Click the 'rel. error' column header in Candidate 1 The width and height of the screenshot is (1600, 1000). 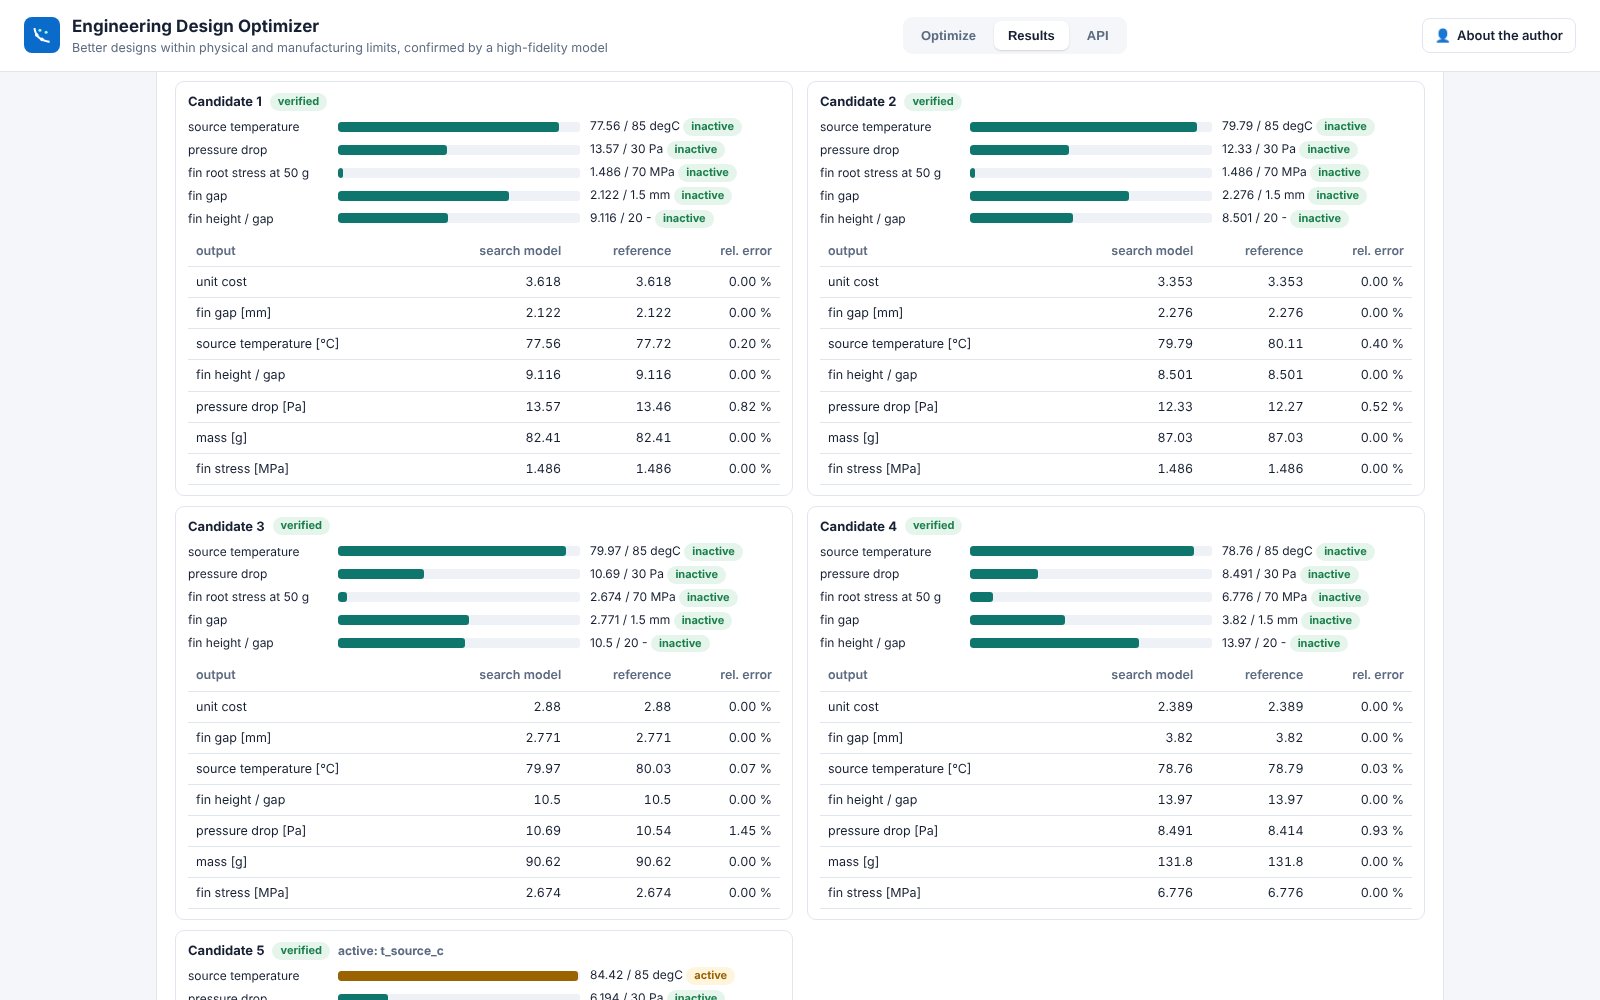[x=746, y=251]
